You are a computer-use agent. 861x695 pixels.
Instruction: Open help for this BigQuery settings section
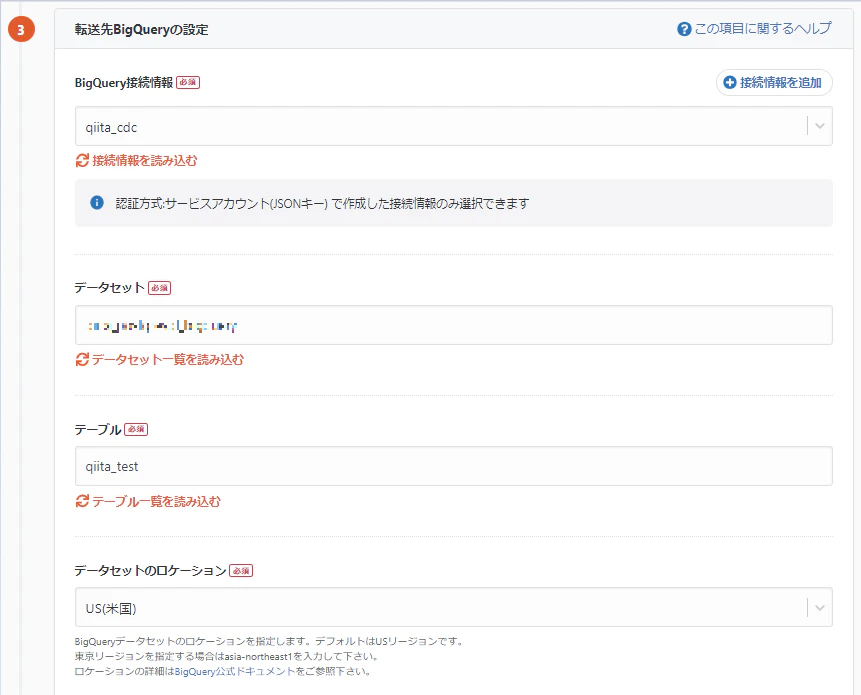coord(754,29)
